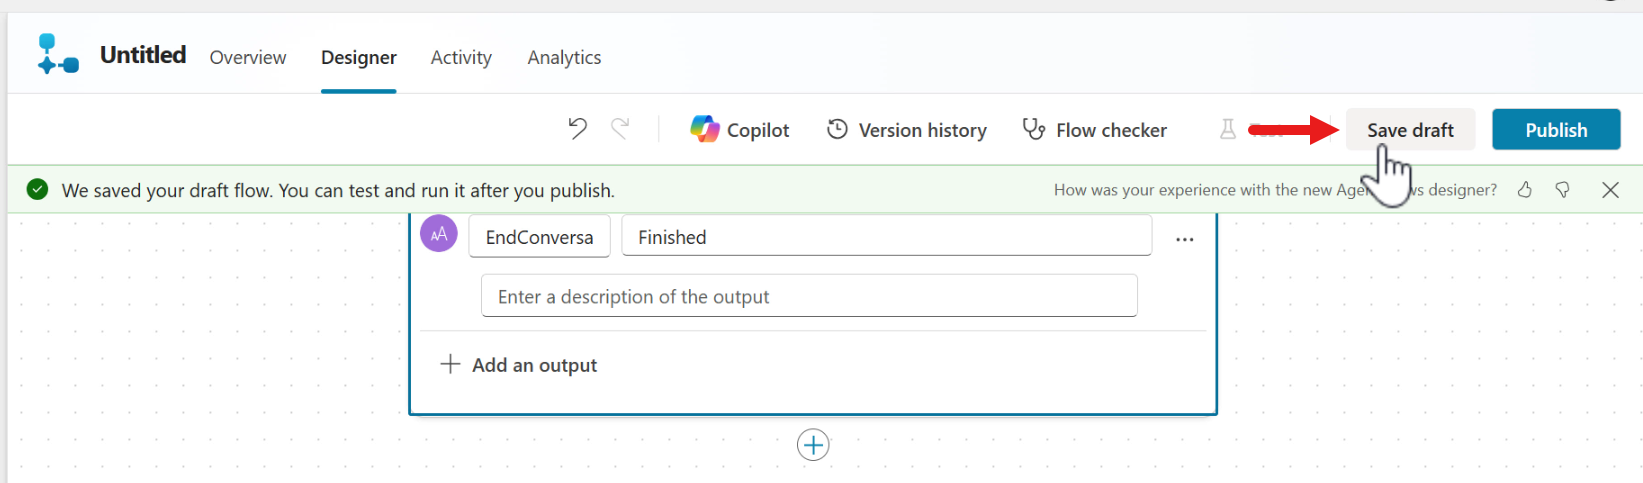Click the text type AA icon
The height and width of the screenshot is (483, 1643).
(x=439, y=235)
